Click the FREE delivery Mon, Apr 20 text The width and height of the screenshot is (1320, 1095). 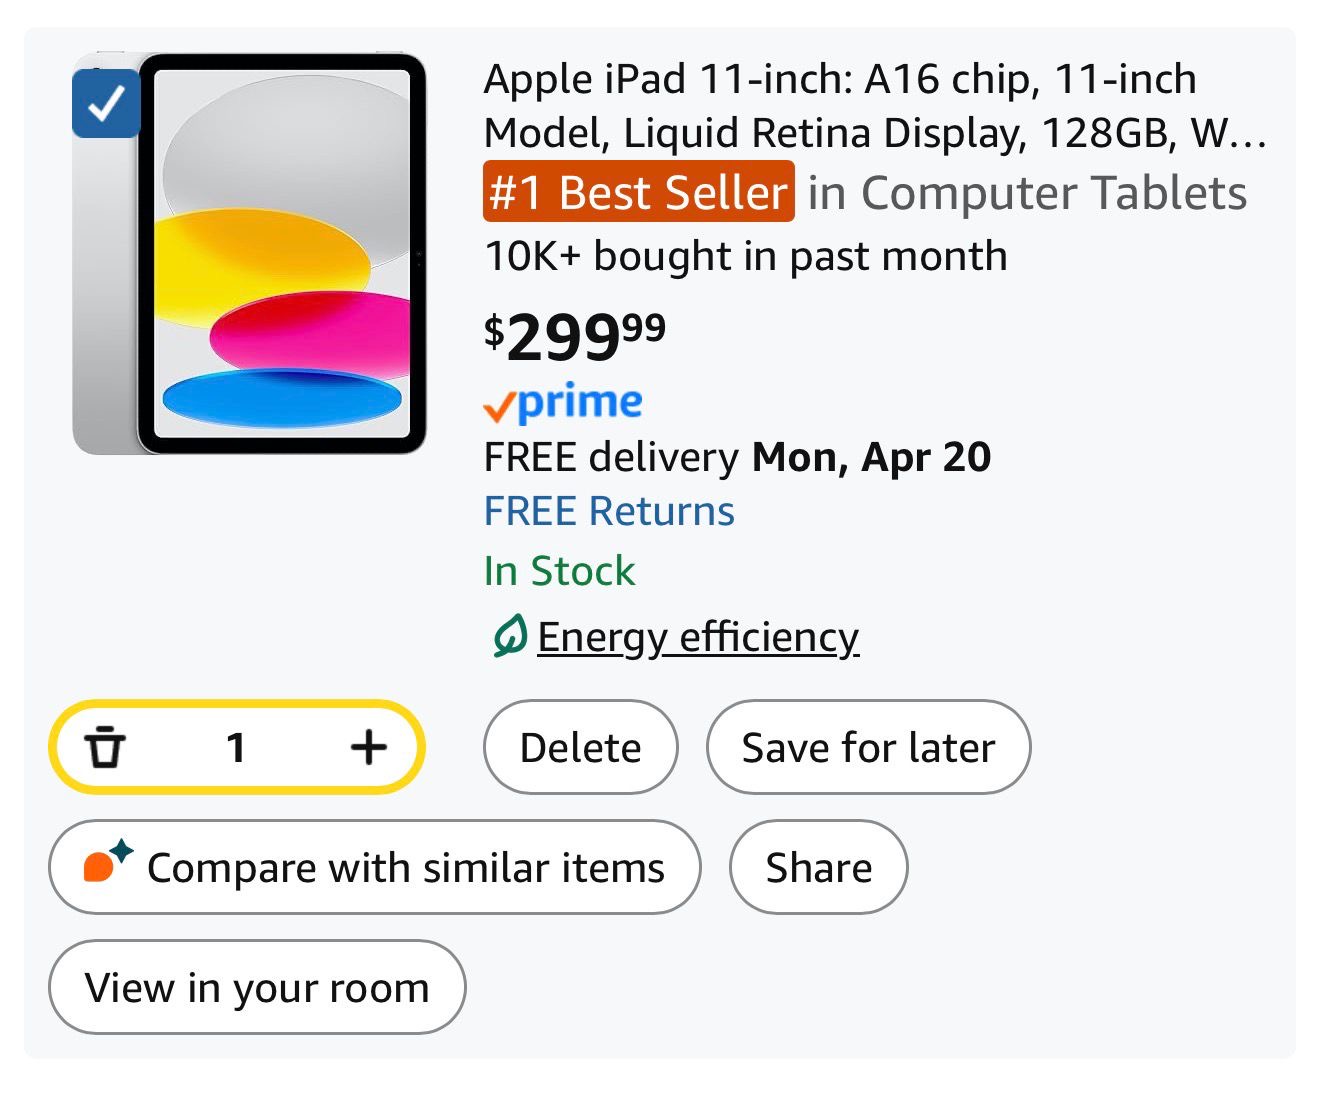point(737,457)
